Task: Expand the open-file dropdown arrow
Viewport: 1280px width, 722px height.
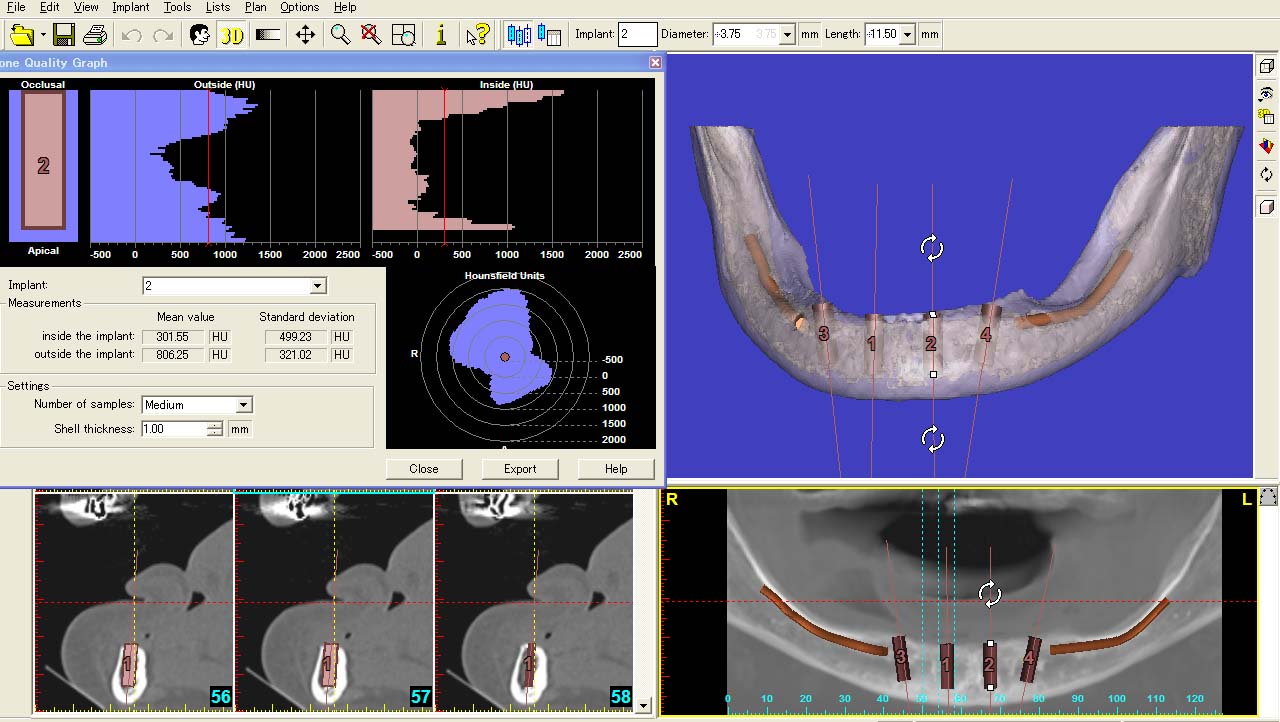Action: pos(43,35)
